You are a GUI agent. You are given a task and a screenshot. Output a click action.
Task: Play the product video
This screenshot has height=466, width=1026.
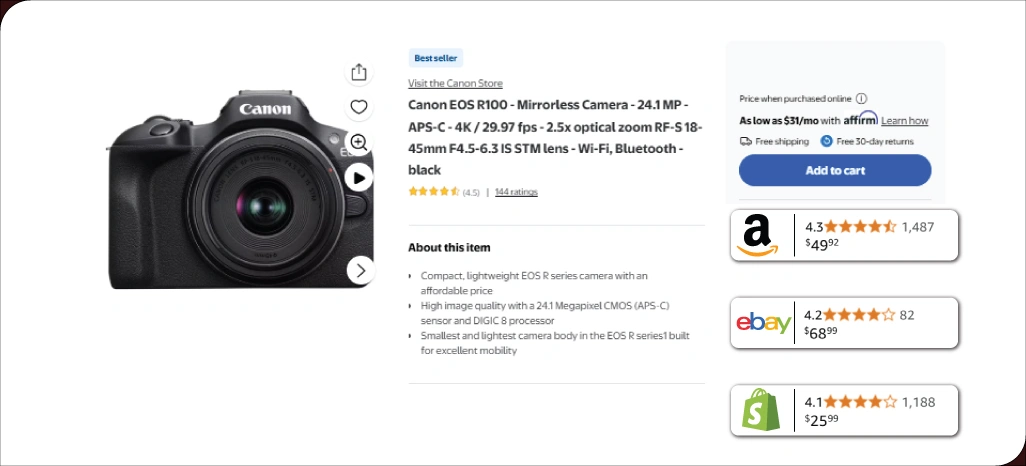(359, 178)
